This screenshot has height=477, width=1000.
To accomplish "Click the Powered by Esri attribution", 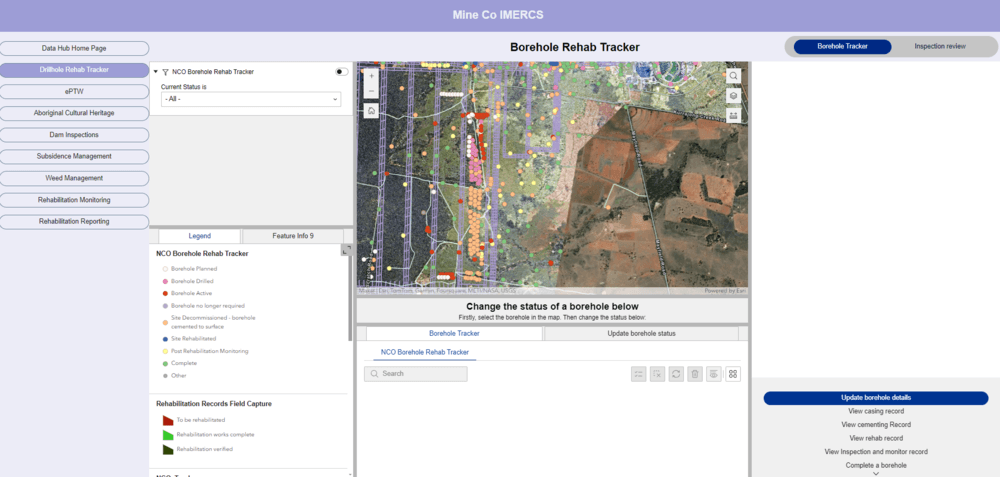I will 725,291.
